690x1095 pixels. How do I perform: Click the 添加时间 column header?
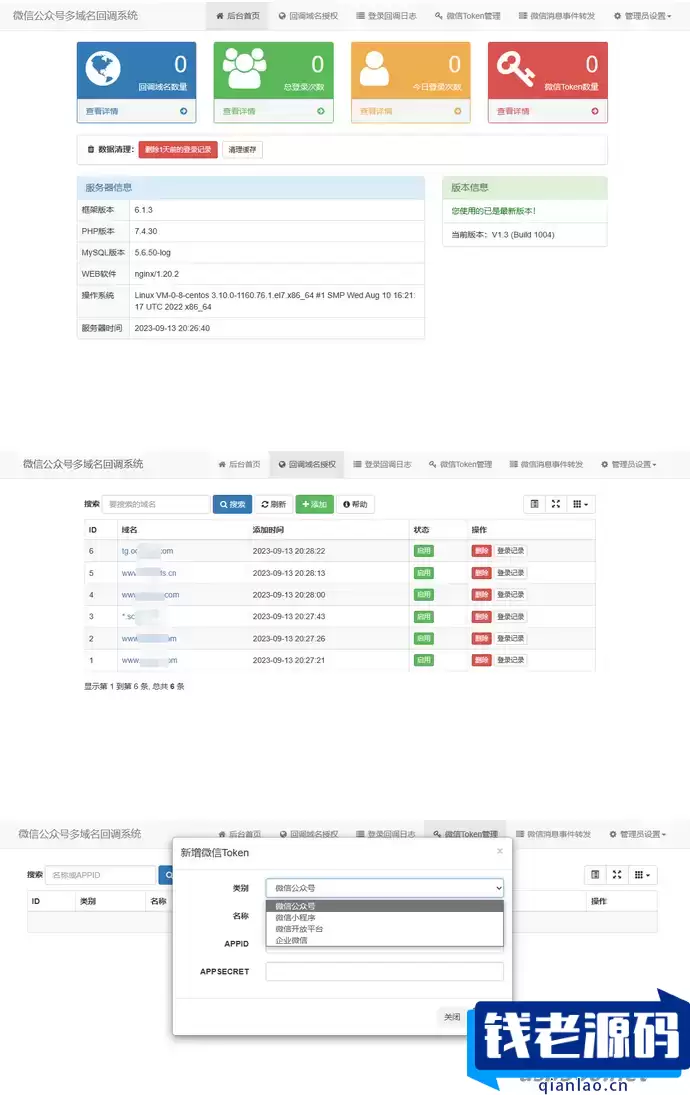pyautogui.click(x=268, y=529)
